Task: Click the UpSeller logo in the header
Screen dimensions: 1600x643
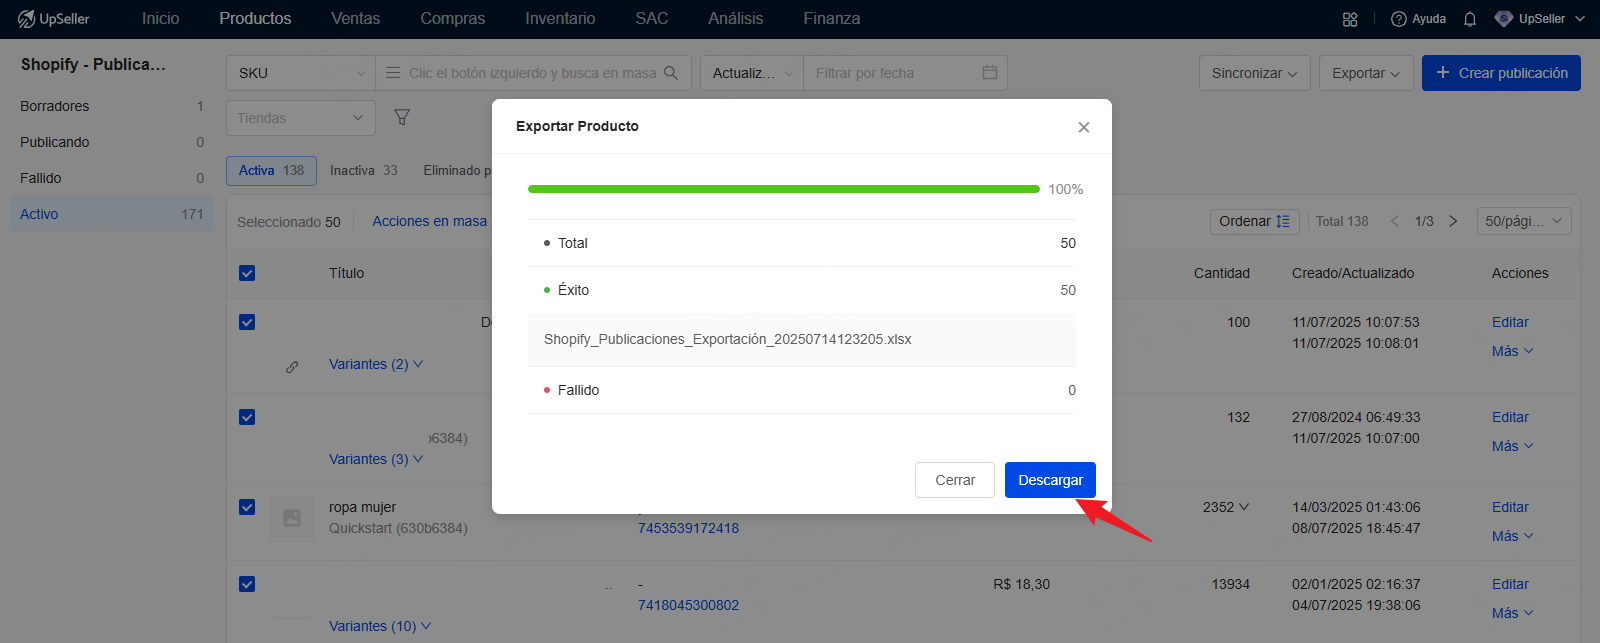Action: [54, 19]
